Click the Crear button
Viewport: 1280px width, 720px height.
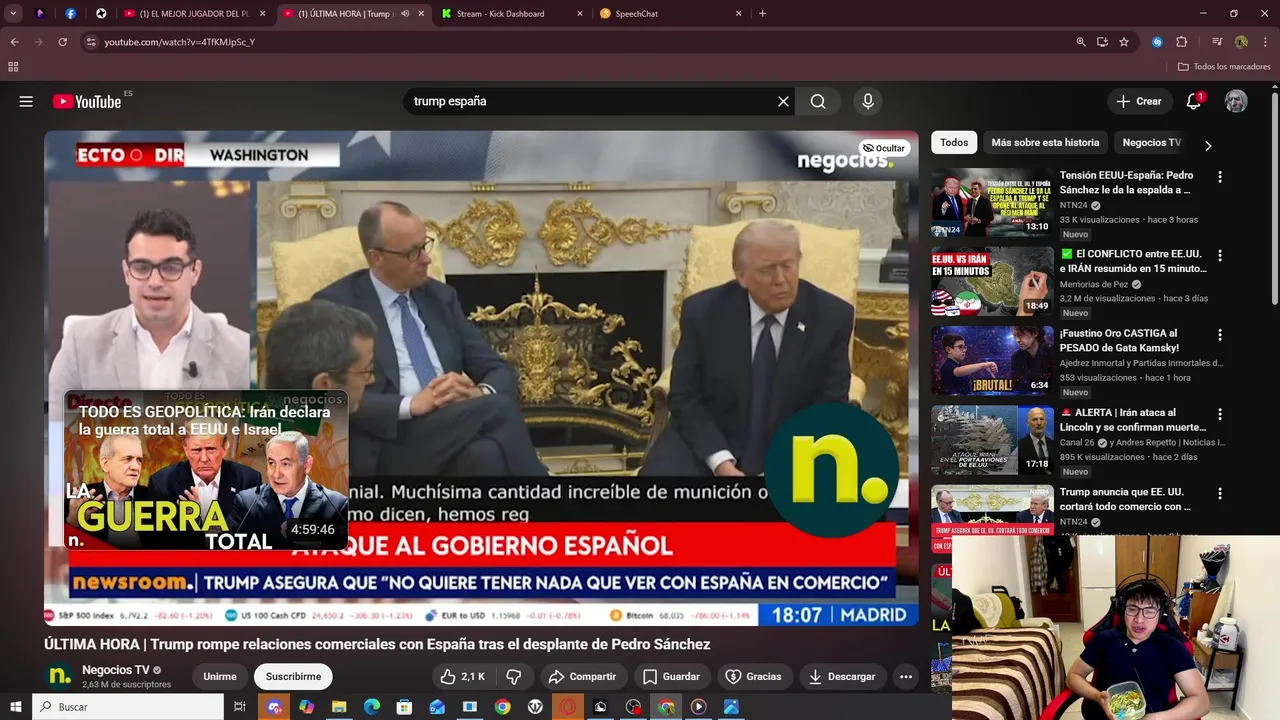1139,101
